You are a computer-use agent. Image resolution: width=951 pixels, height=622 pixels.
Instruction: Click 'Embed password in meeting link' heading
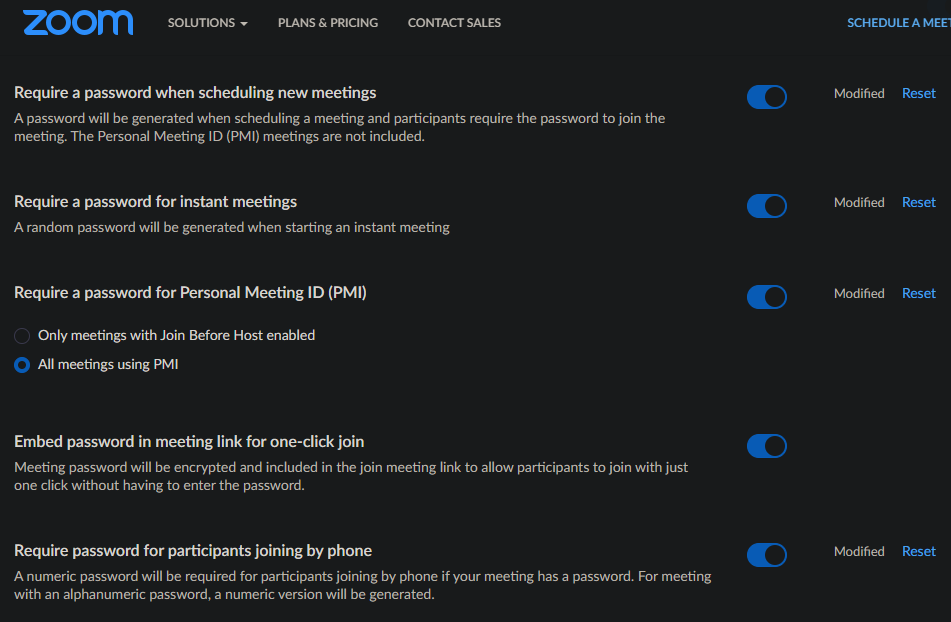189,442
